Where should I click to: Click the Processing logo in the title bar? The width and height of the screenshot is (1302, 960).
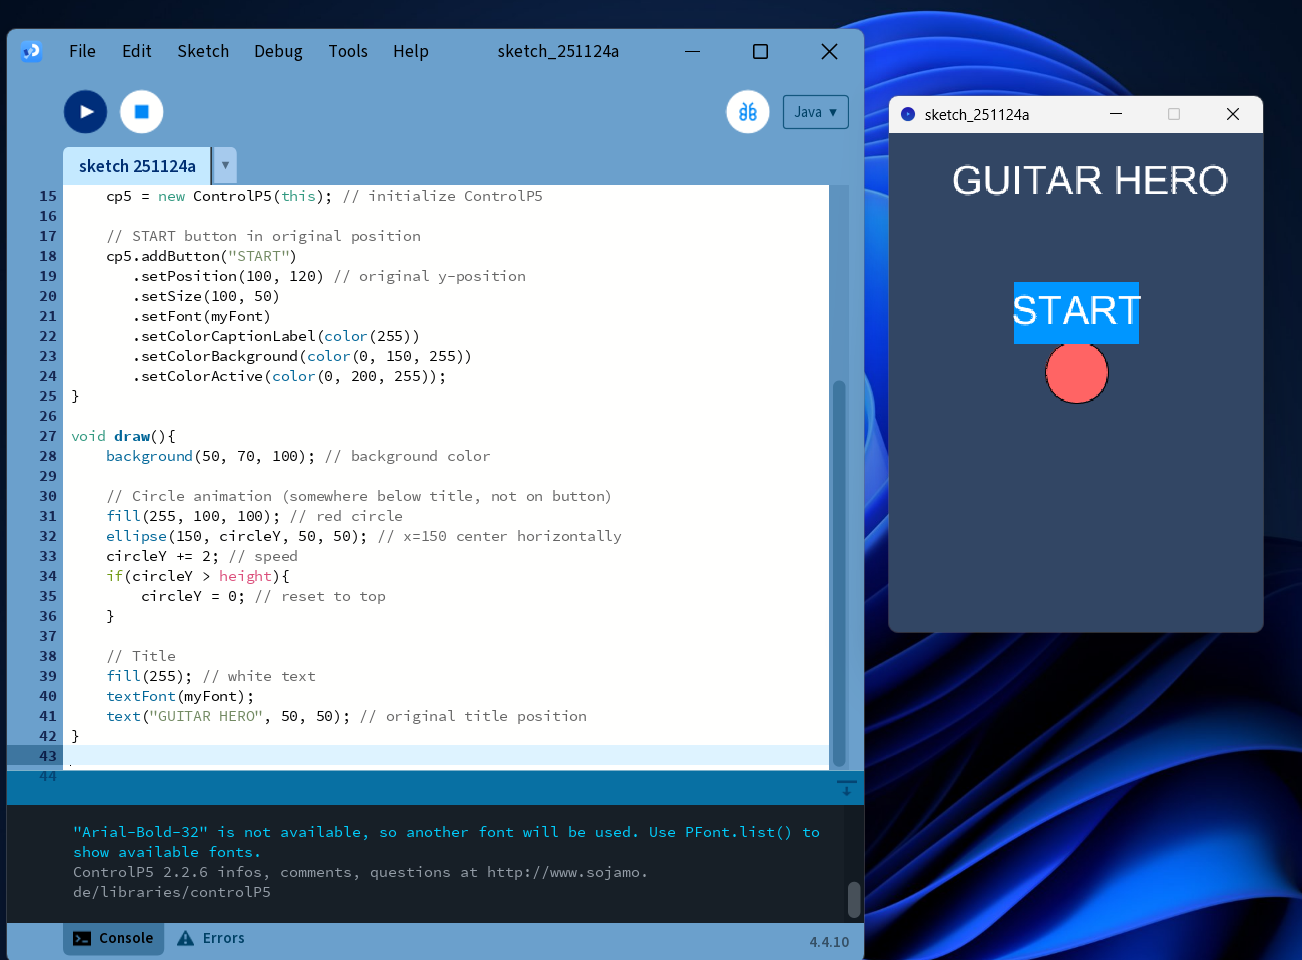coord(31,51)
